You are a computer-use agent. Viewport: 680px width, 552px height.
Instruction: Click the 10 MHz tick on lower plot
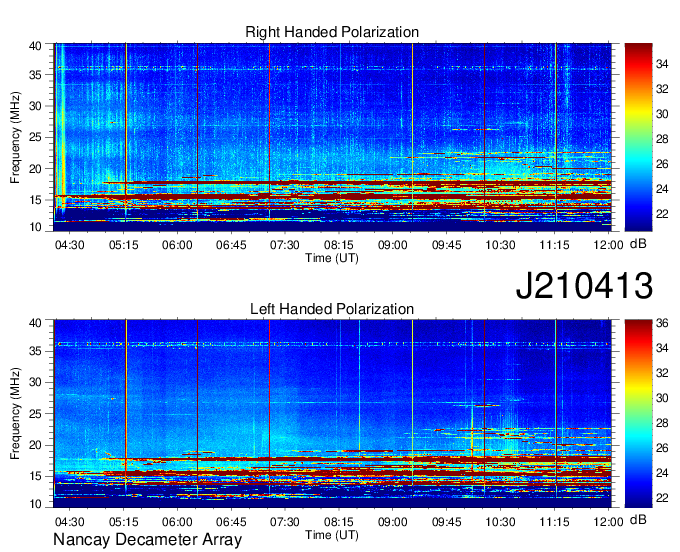pos(35,504)
